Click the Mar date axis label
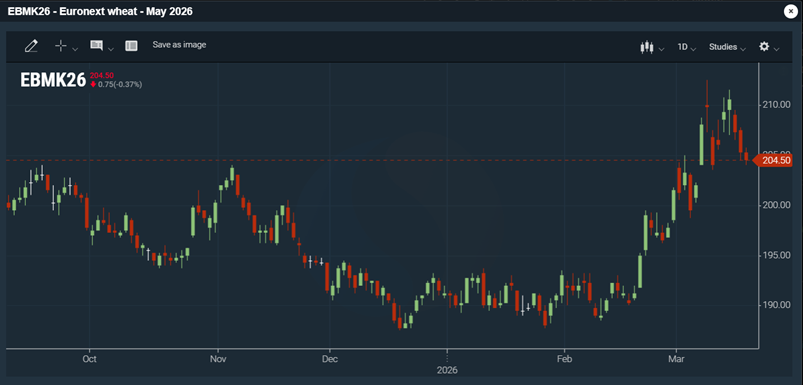The width and height of the screenshot is (803, 385). [x=676, y=358]
